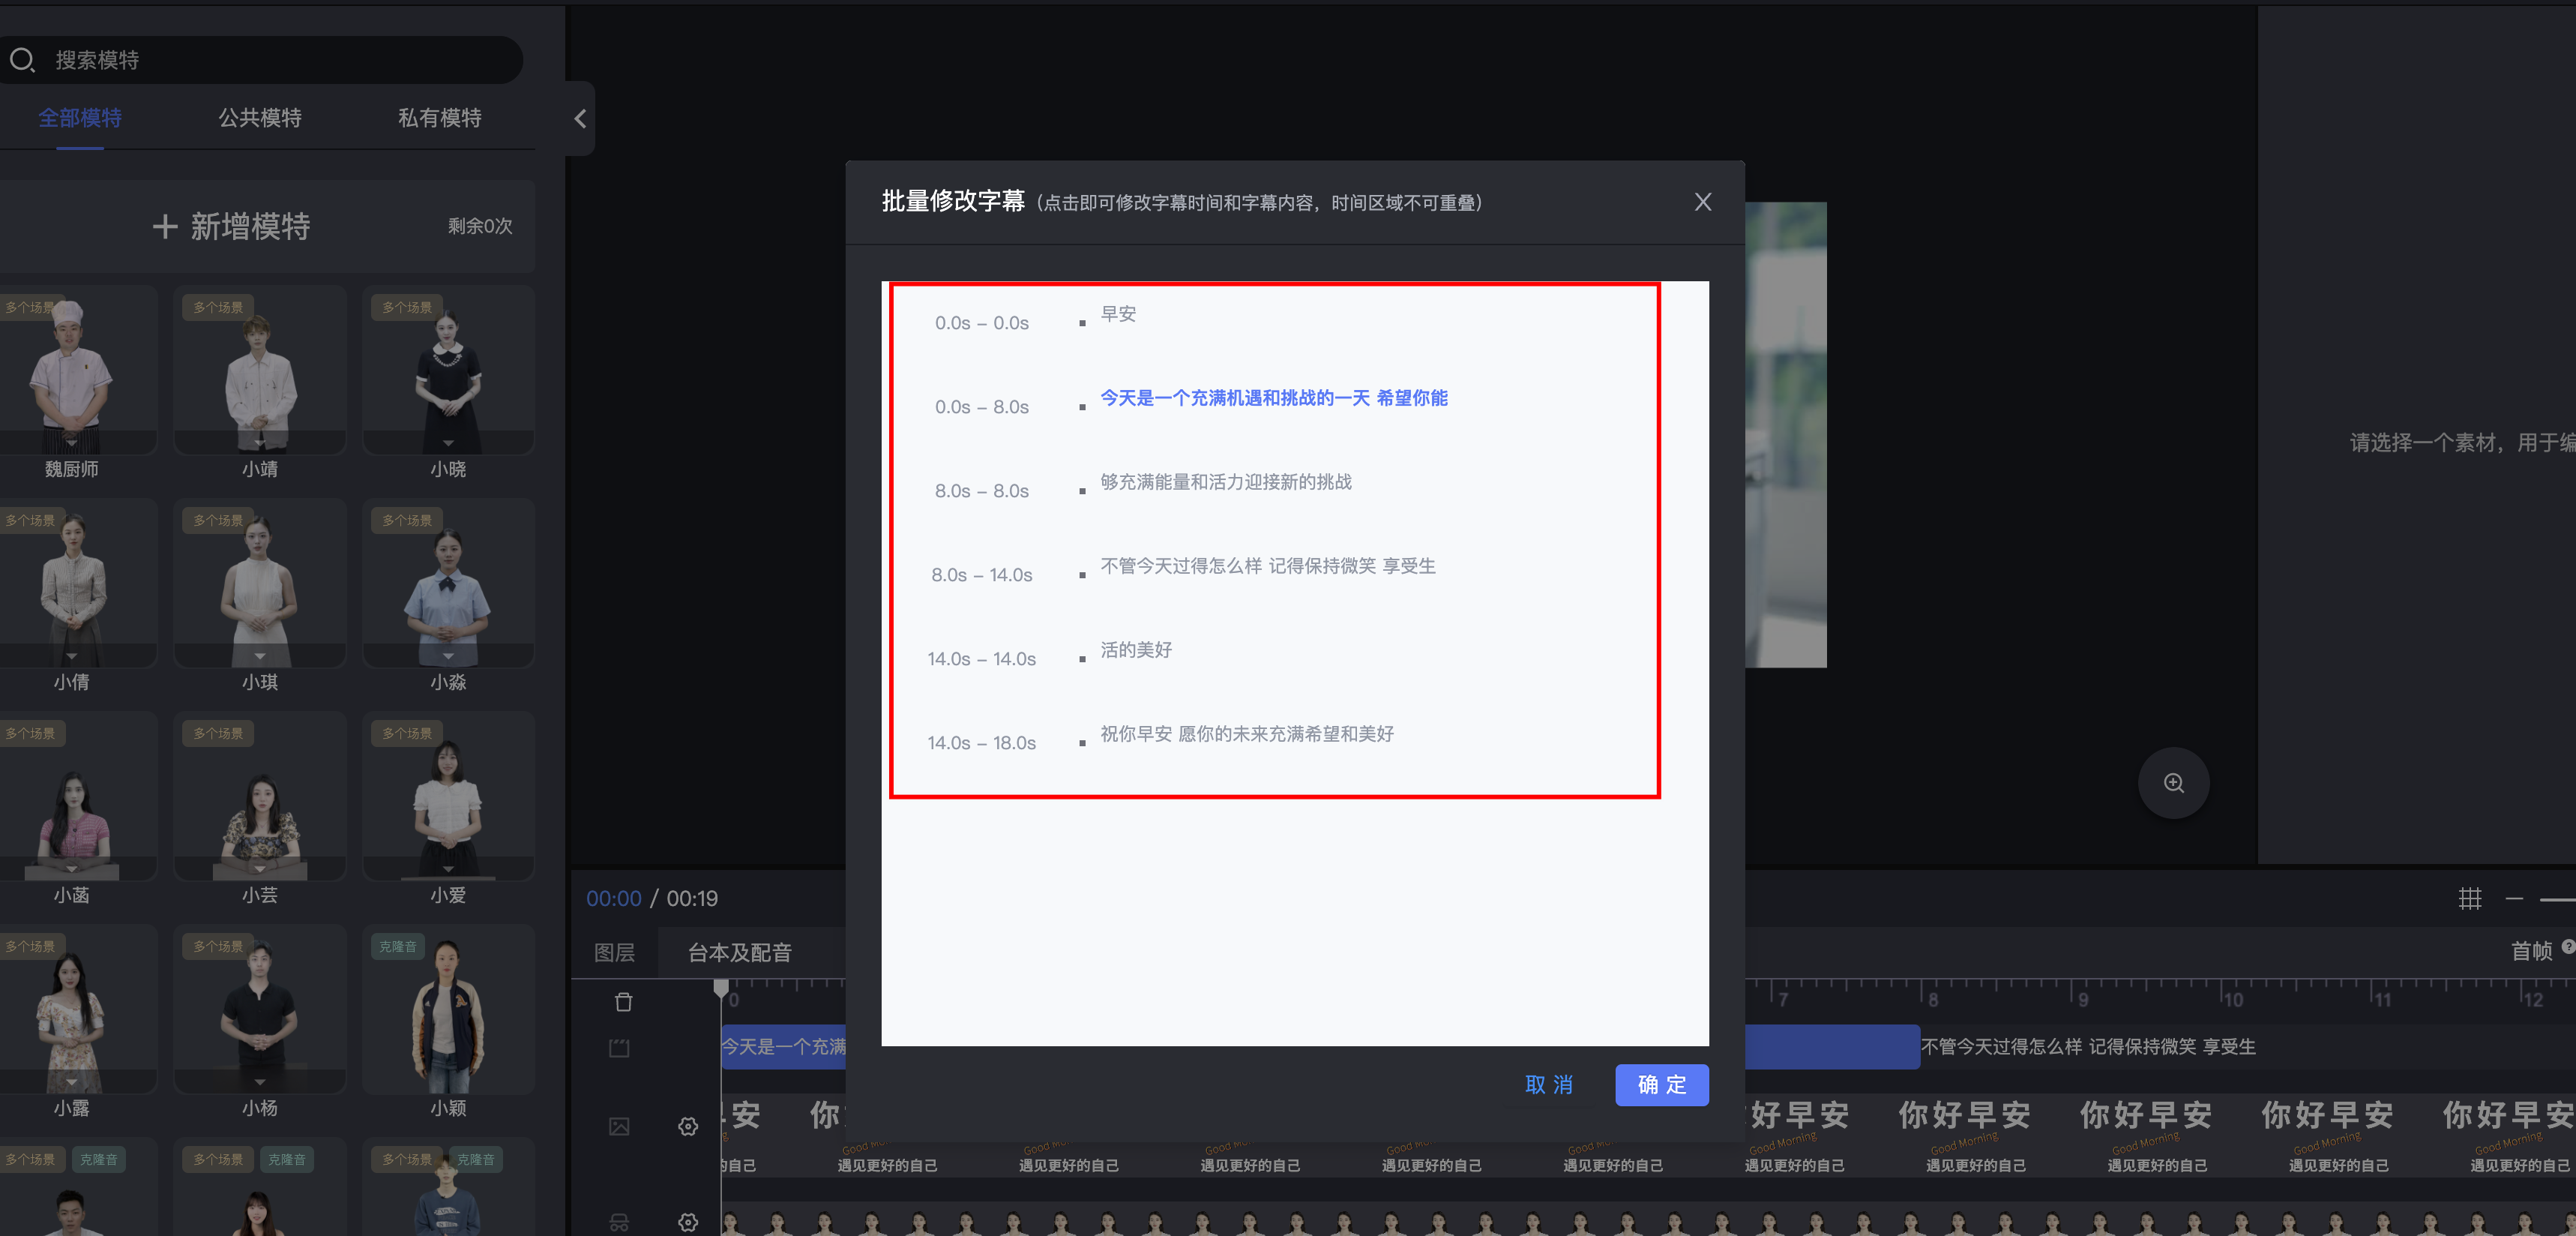Expand scenes arrow under 小露 card

tap(71, 1082)
